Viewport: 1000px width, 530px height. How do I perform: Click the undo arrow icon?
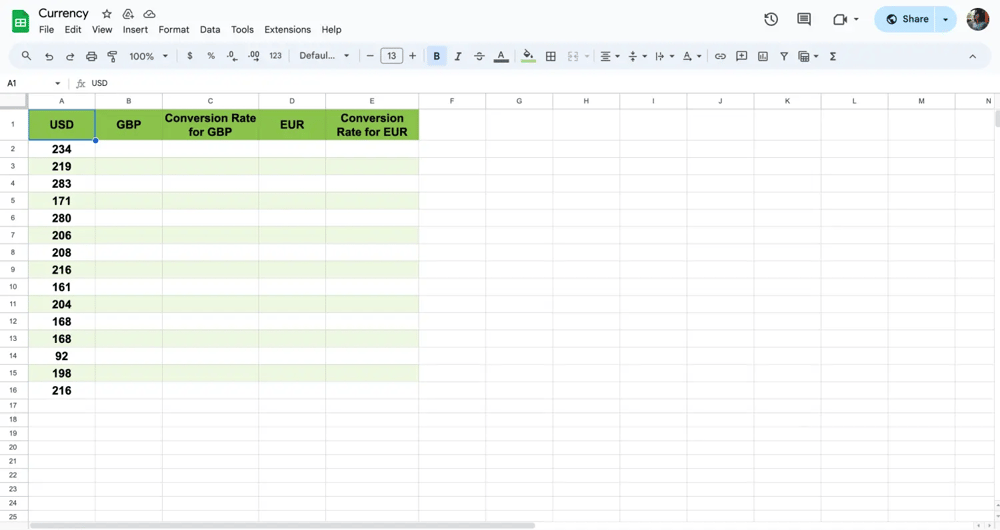(49, 57)
